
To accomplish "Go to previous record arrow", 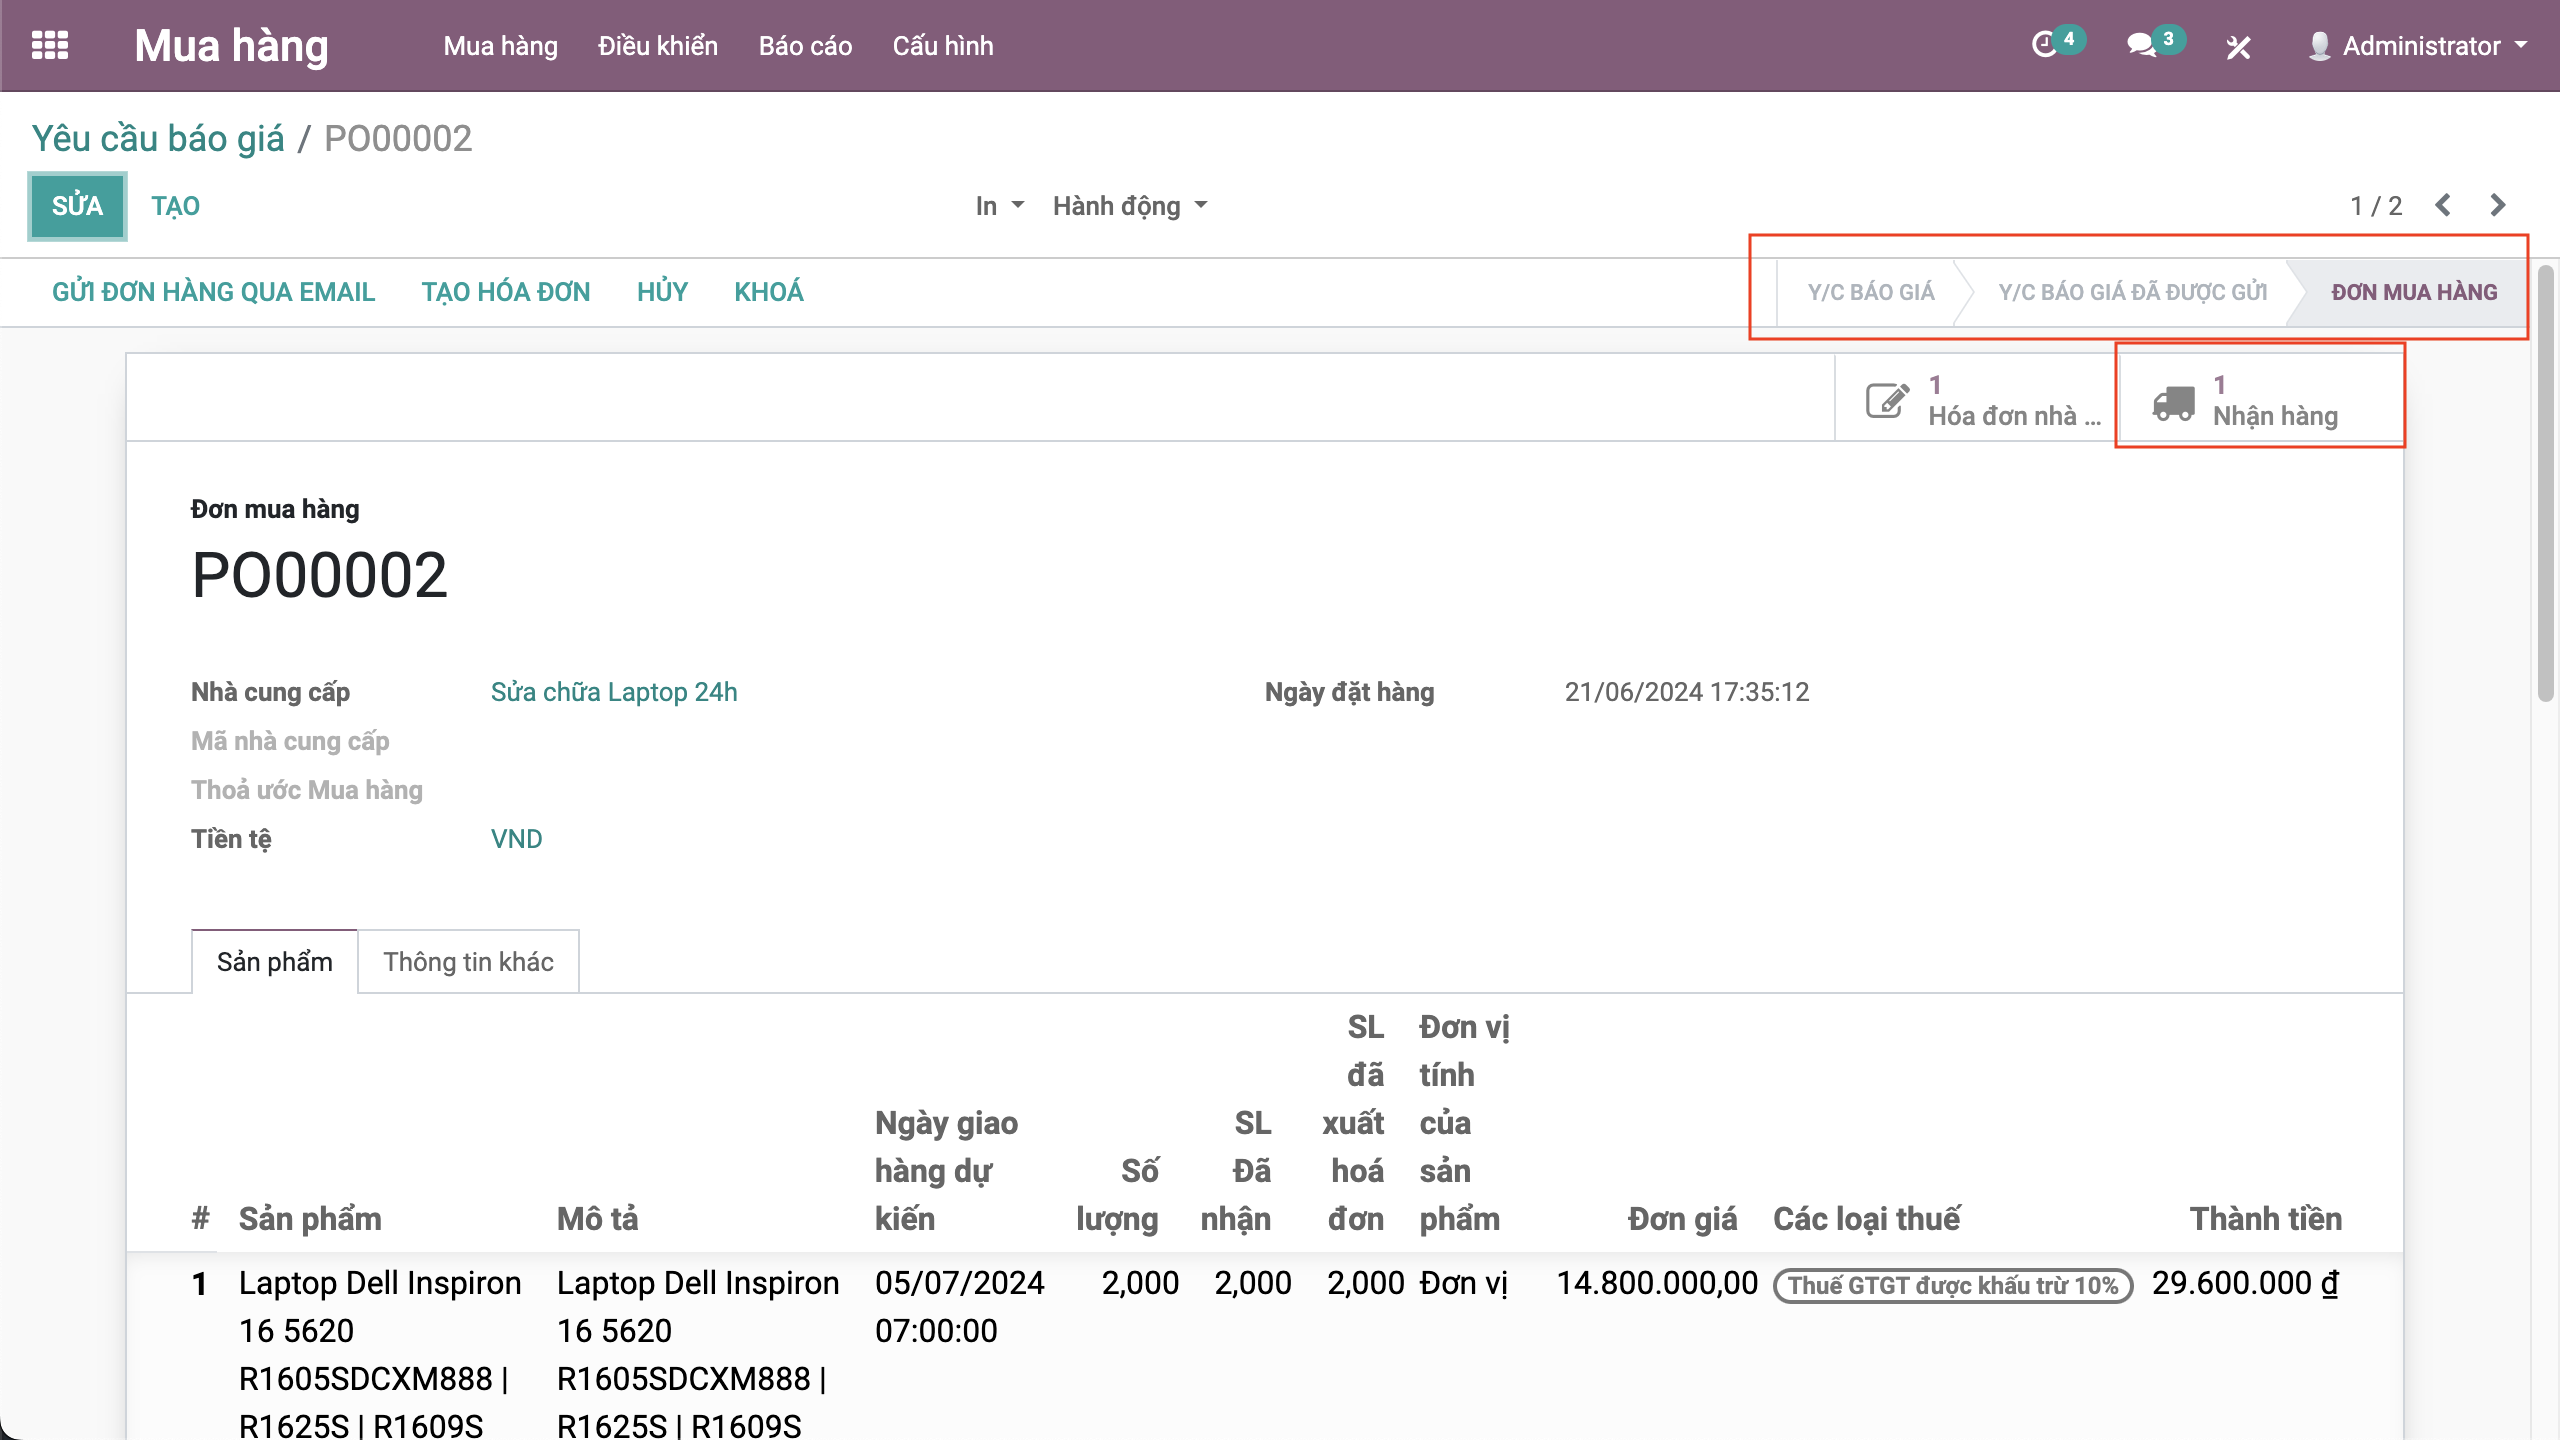I will (2443, 205).
